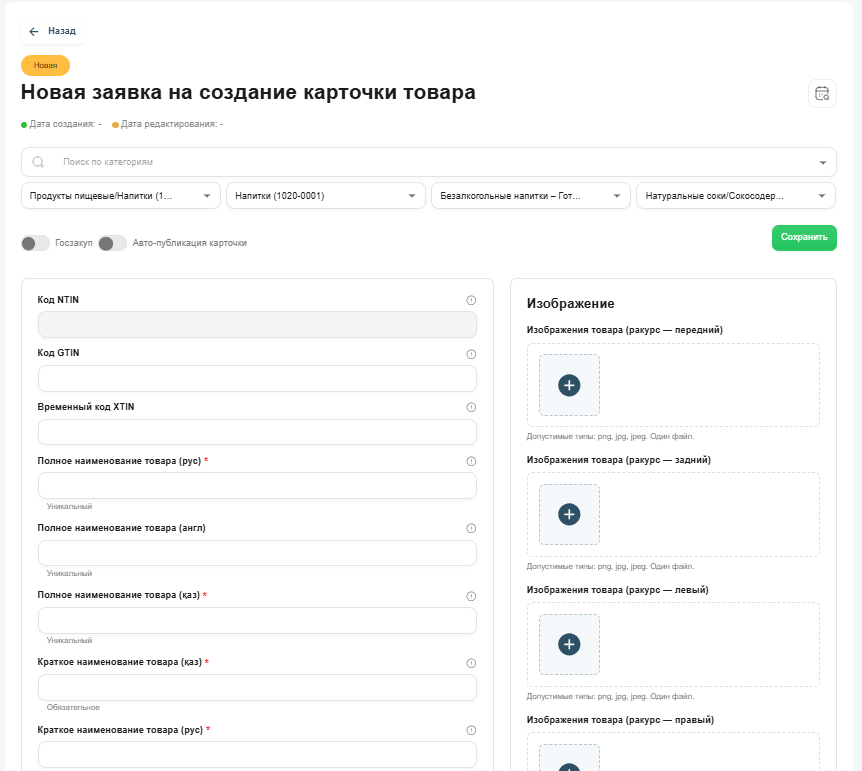Click the search magnifier icon in category search
The height and width of the screenshot is (771, 862).
[x=39, y=162]
